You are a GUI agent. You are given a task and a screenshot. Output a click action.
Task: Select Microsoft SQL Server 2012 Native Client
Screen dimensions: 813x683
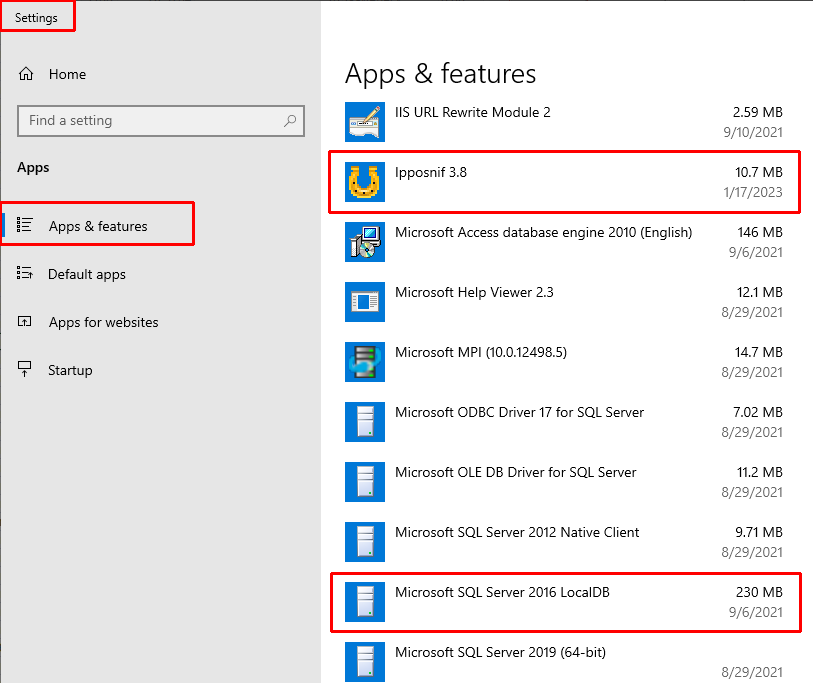coord(565,542)
